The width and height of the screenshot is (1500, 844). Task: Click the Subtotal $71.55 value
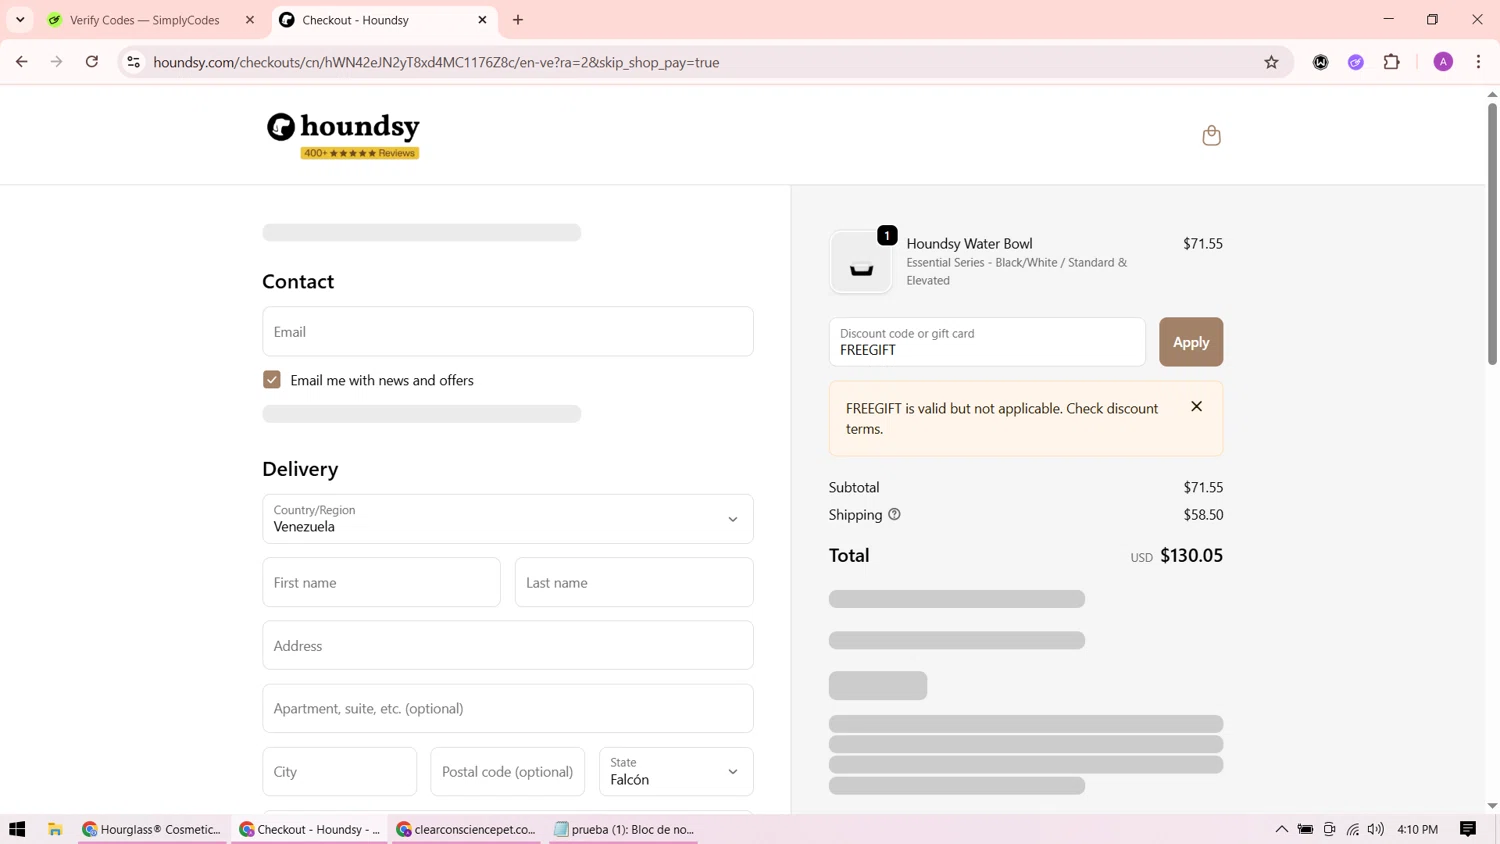point(1203,487)
